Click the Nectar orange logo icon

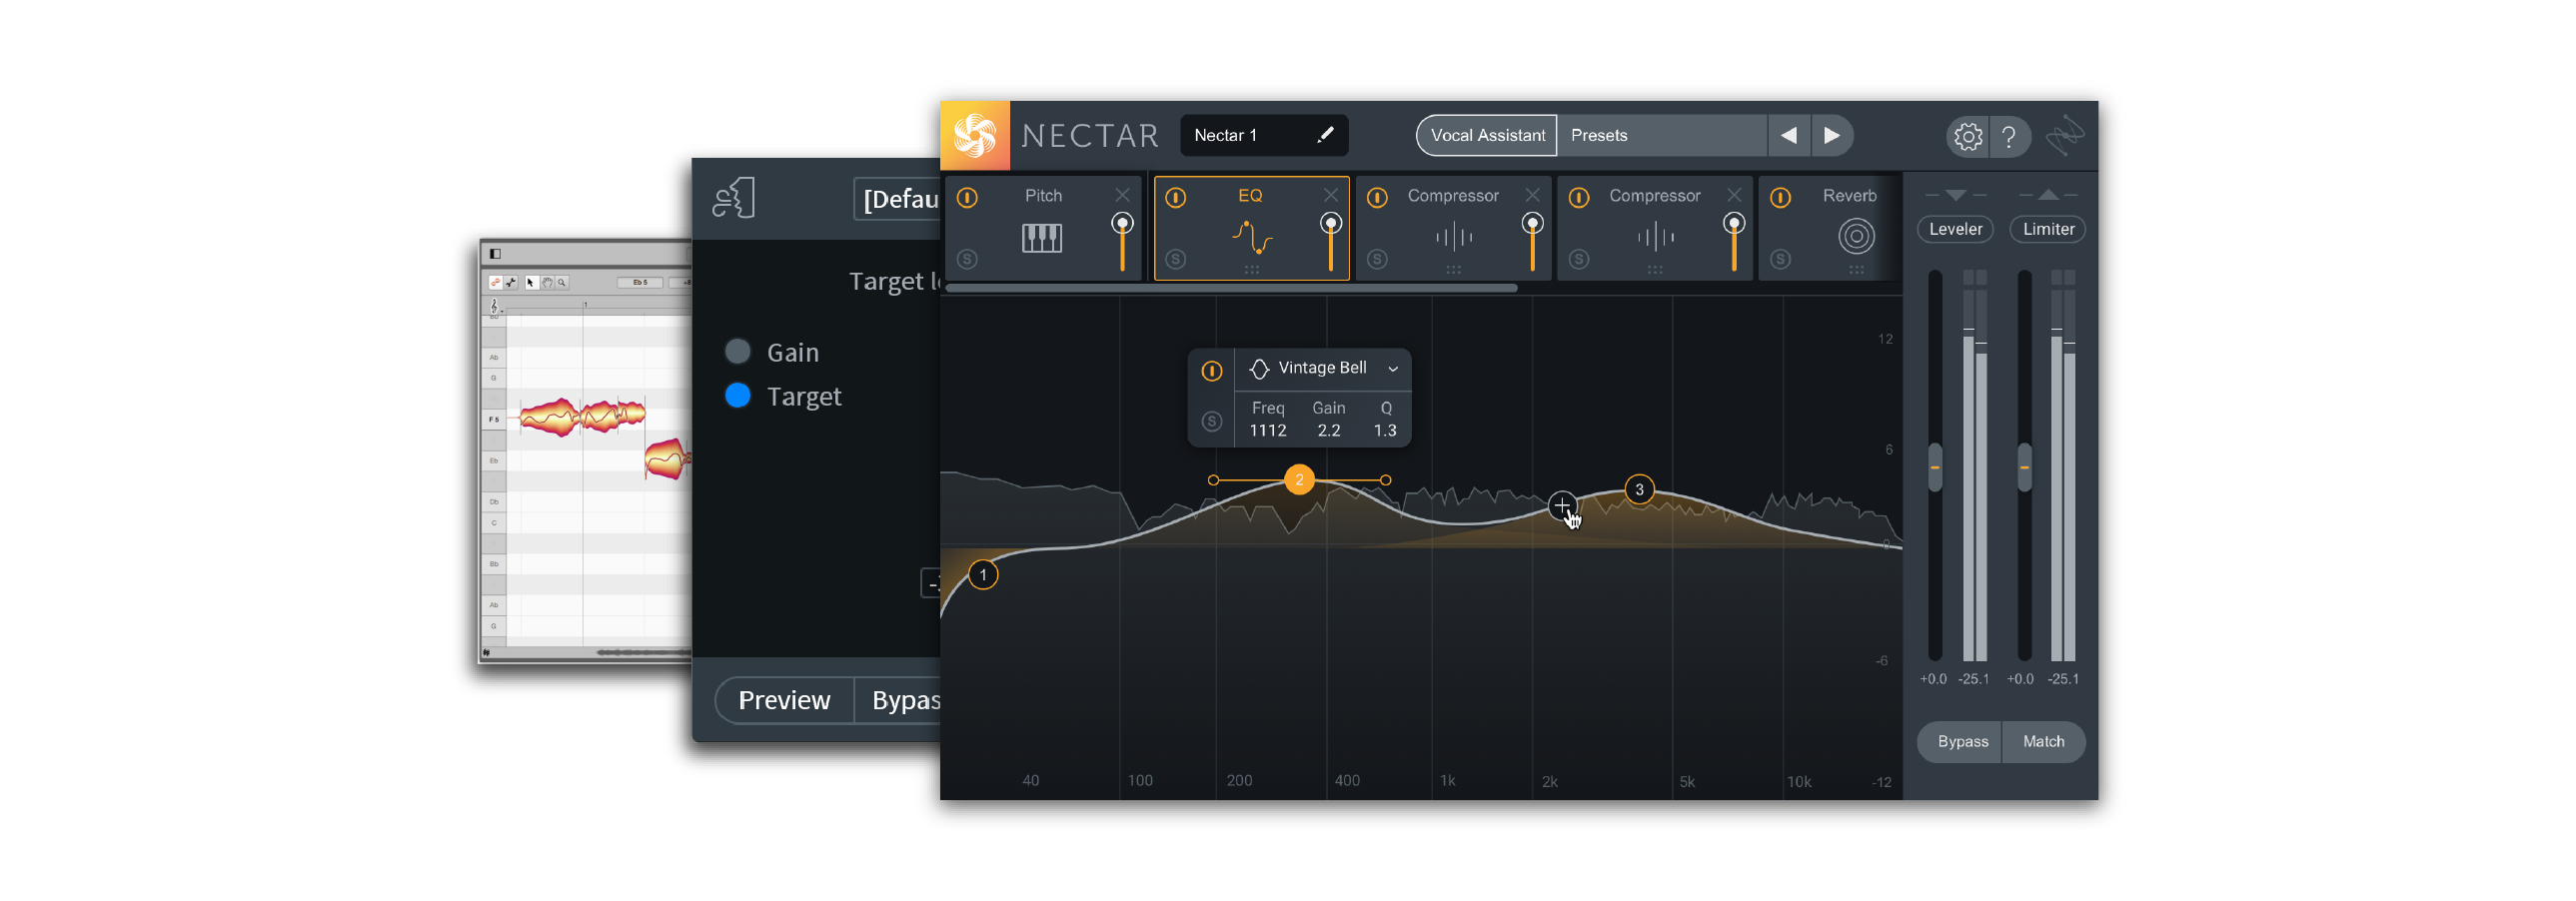tap(974, 136)
